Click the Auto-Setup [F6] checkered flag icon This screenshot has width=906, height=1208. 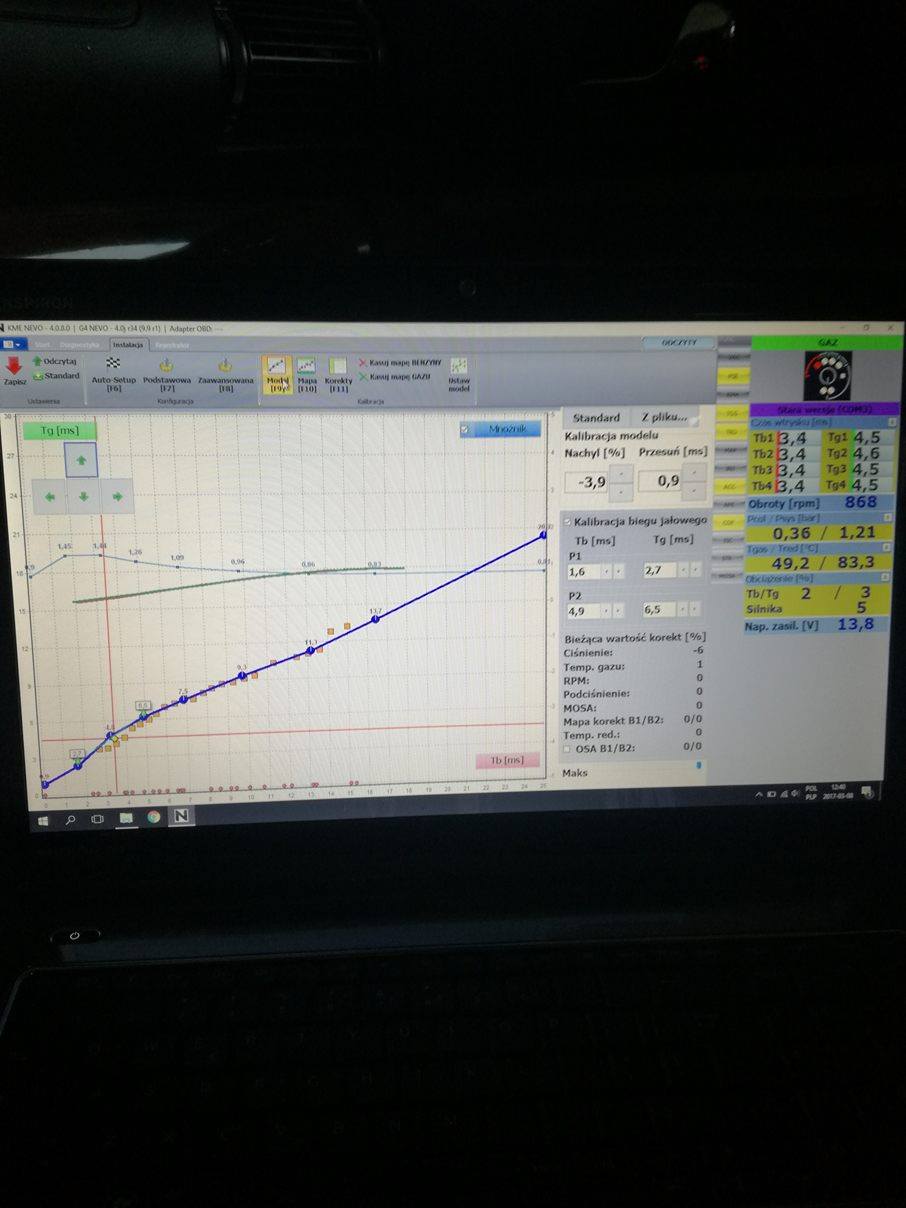(113, 364)
